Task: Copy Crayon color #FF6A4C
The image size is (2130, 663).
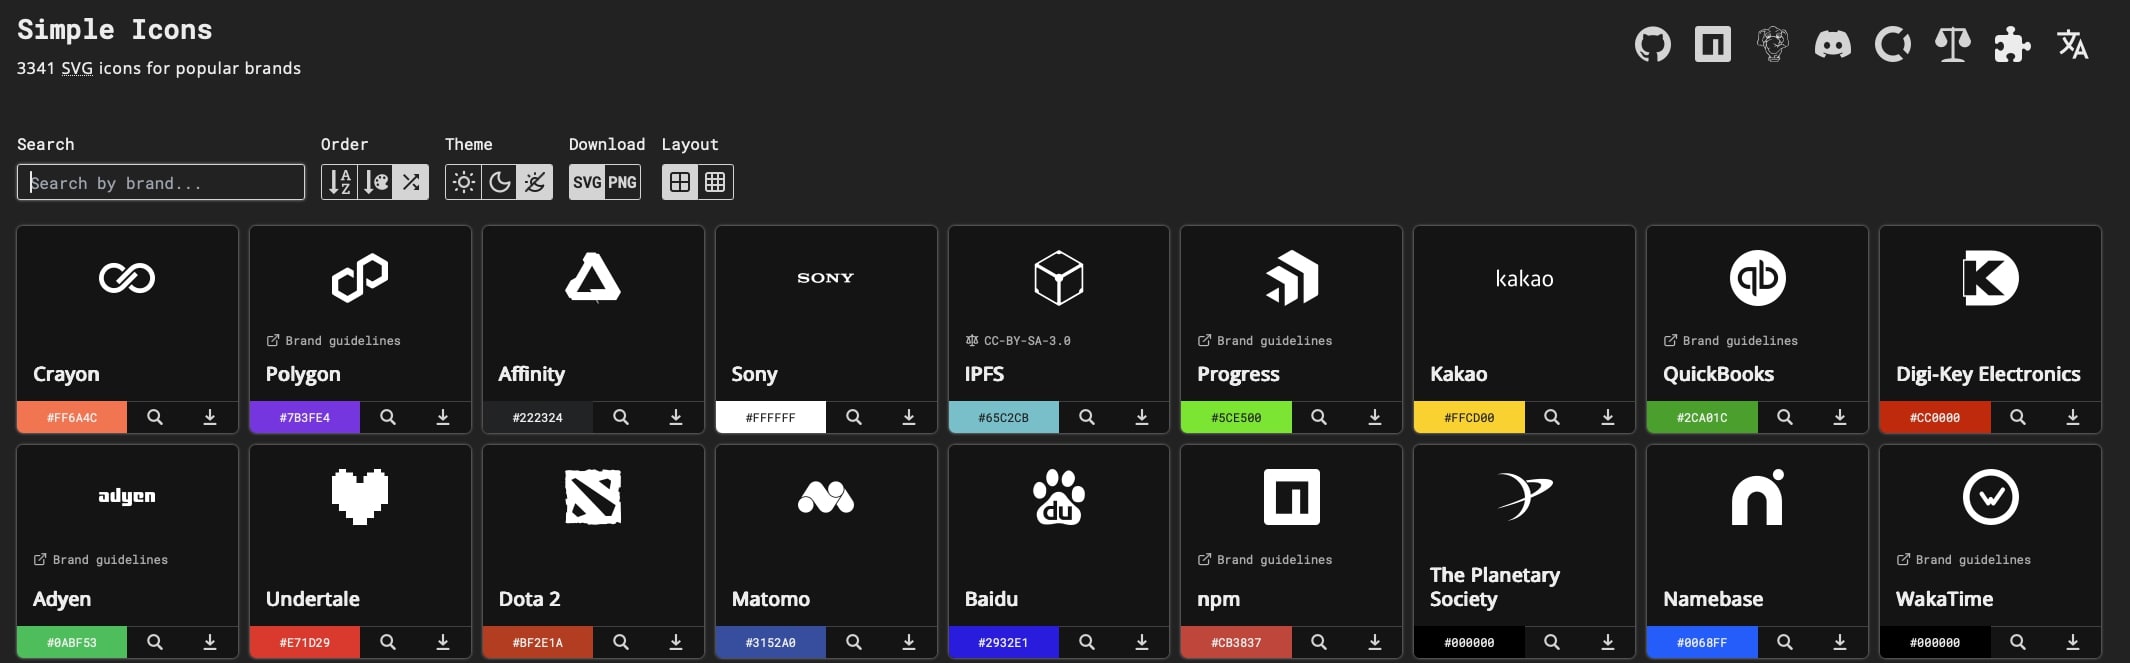Action: point(72,417)
